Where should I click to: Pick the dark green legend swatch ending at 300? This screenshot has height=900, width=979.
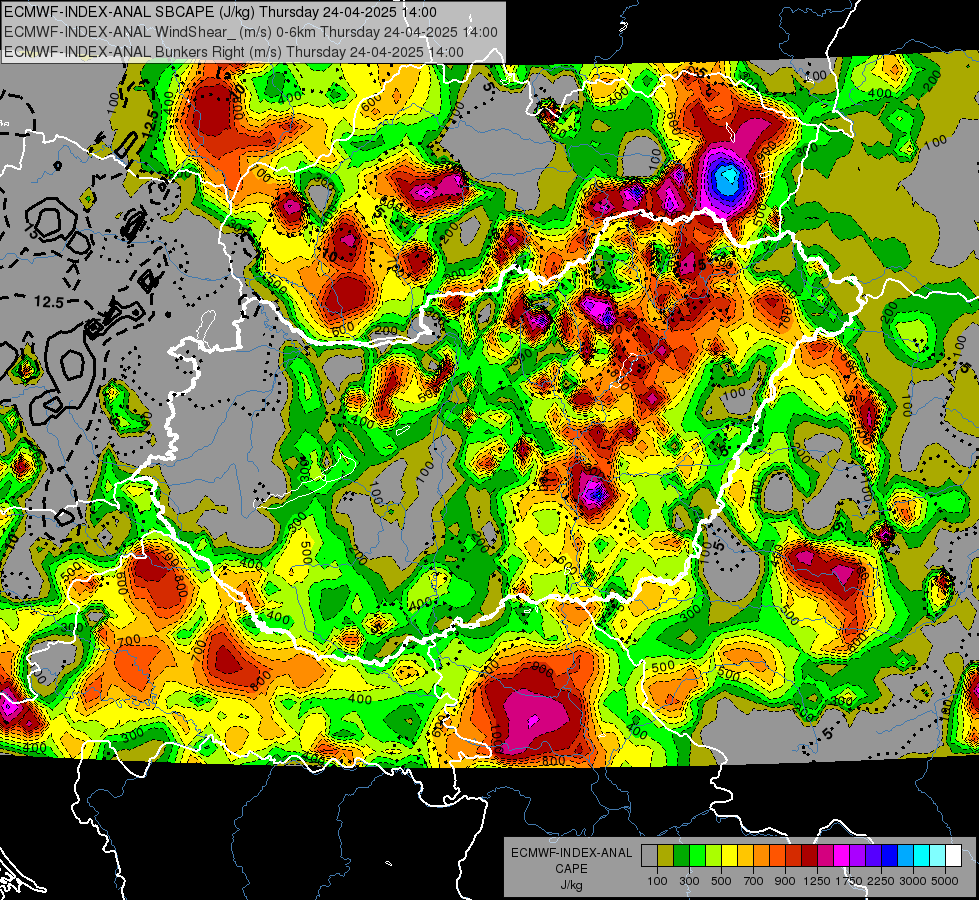coord(681,856)
